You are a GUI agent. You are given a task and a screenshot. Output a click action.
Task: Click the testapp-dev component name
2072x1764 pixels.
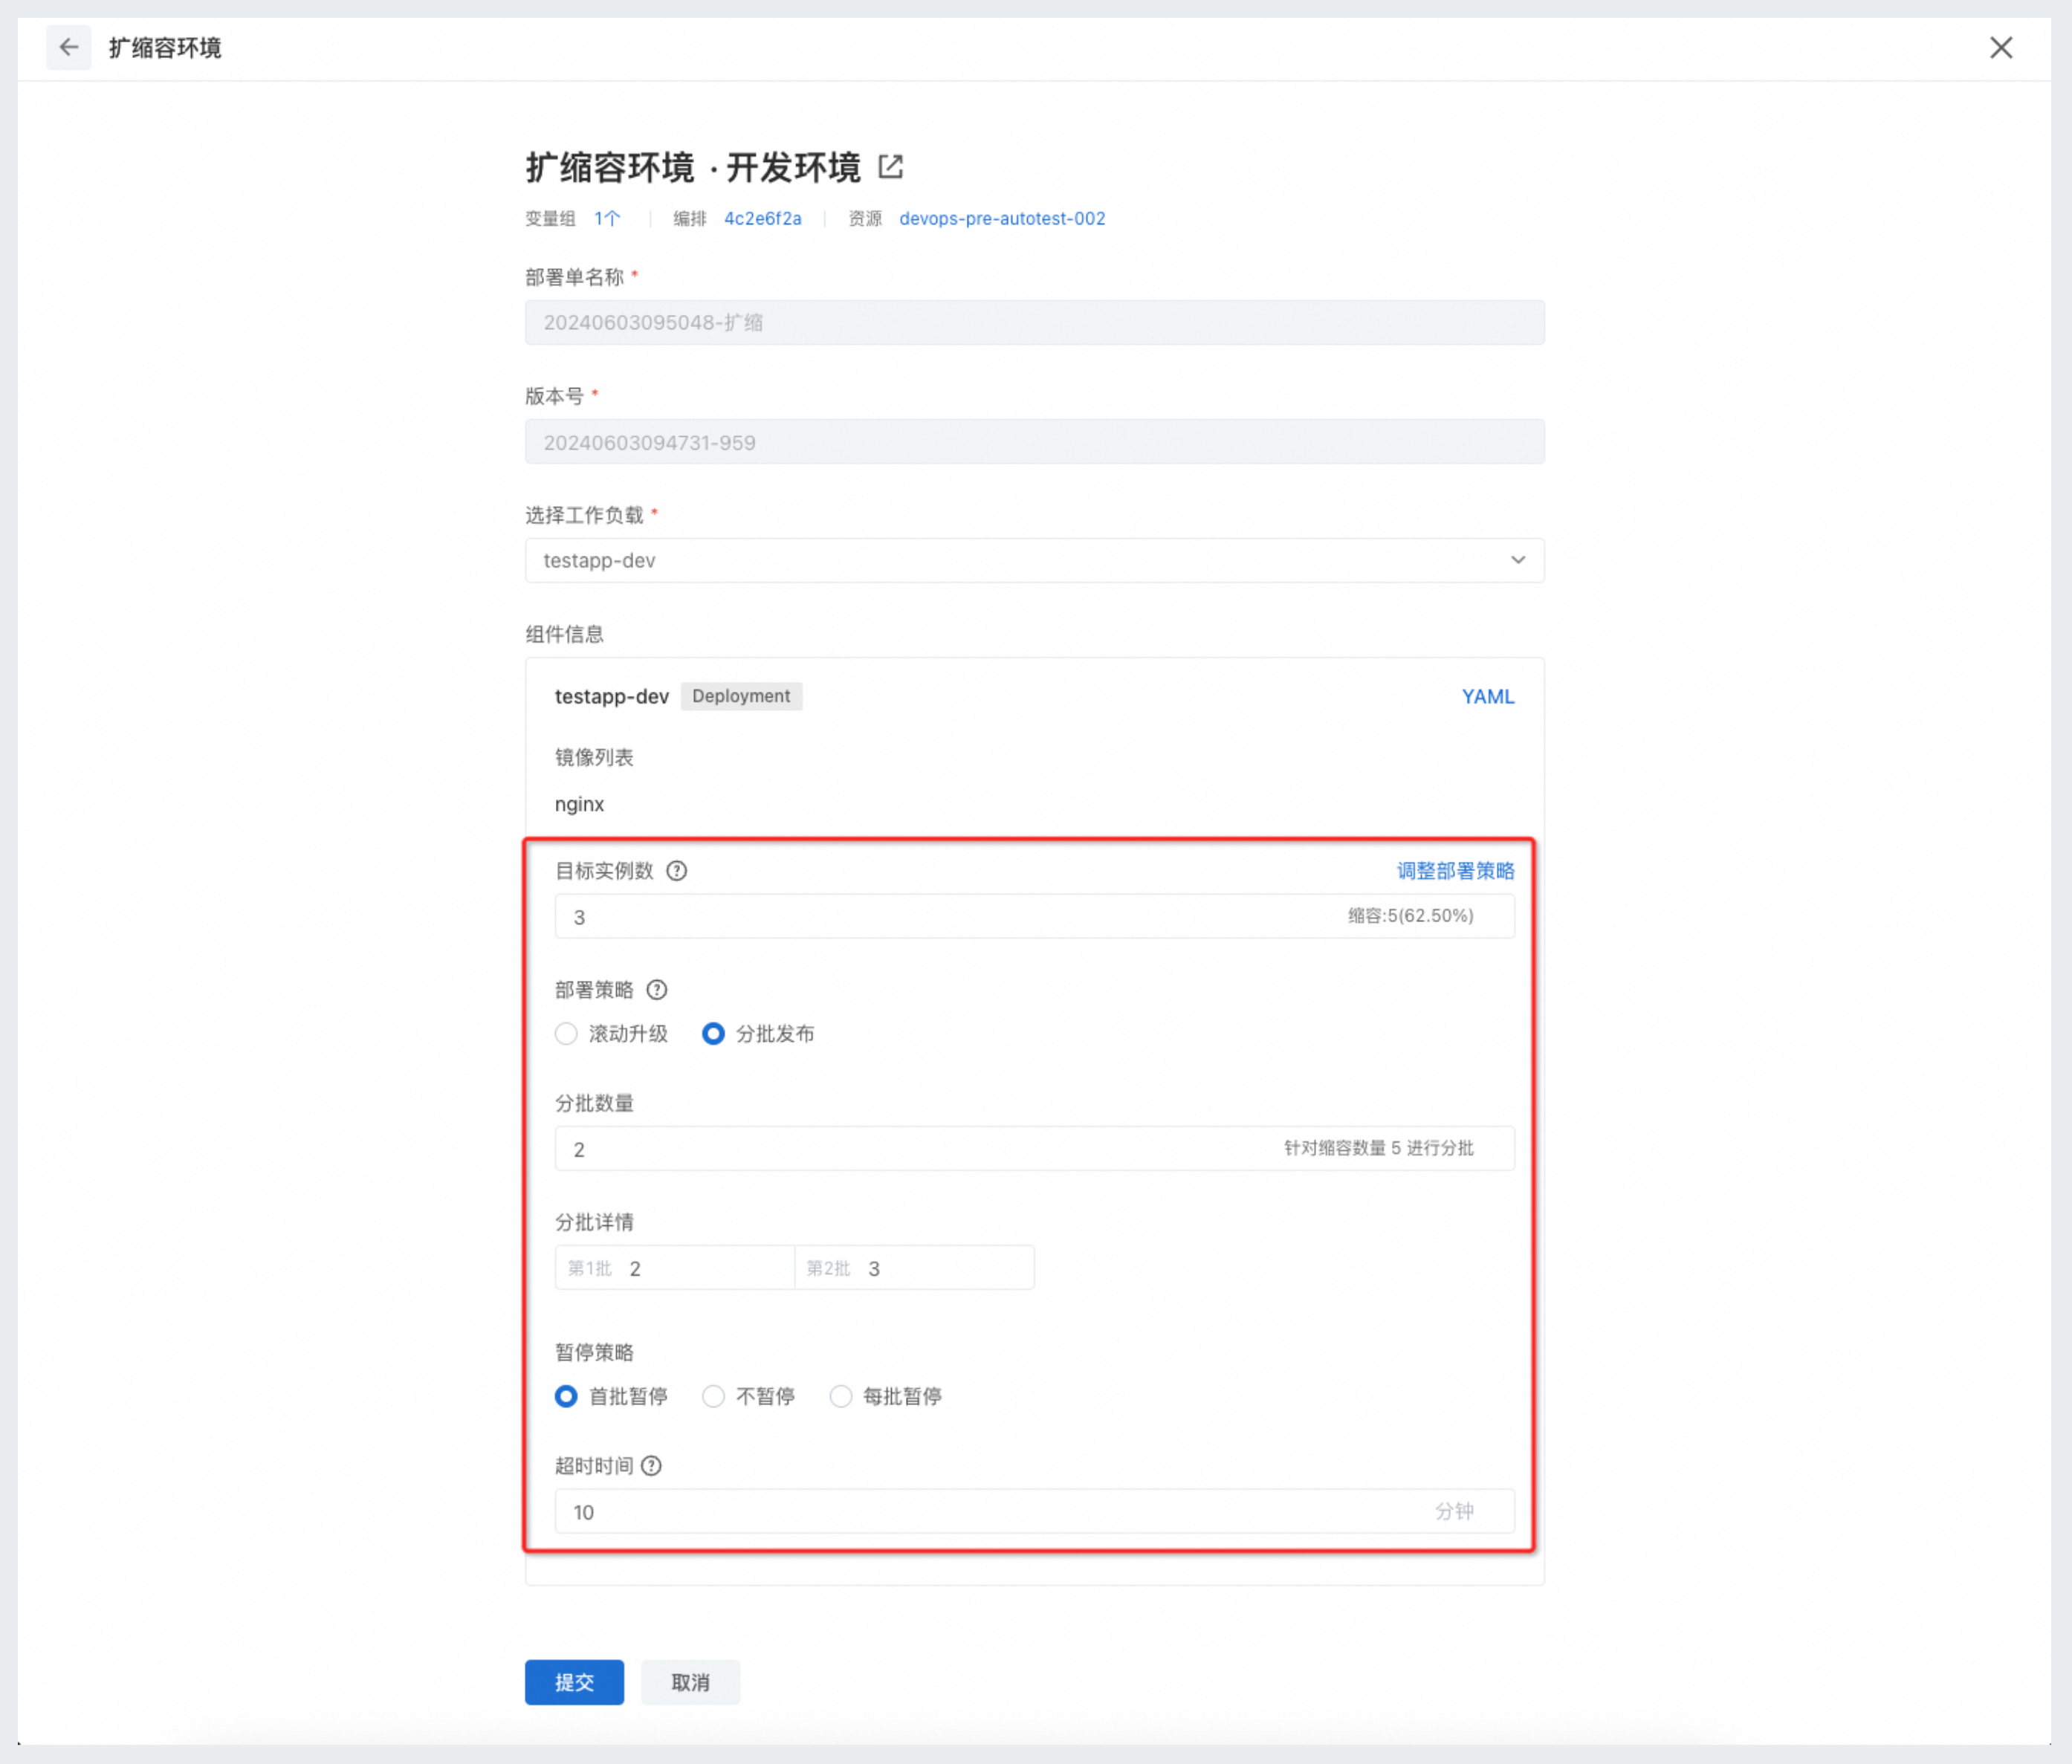[x=611, y=696]
